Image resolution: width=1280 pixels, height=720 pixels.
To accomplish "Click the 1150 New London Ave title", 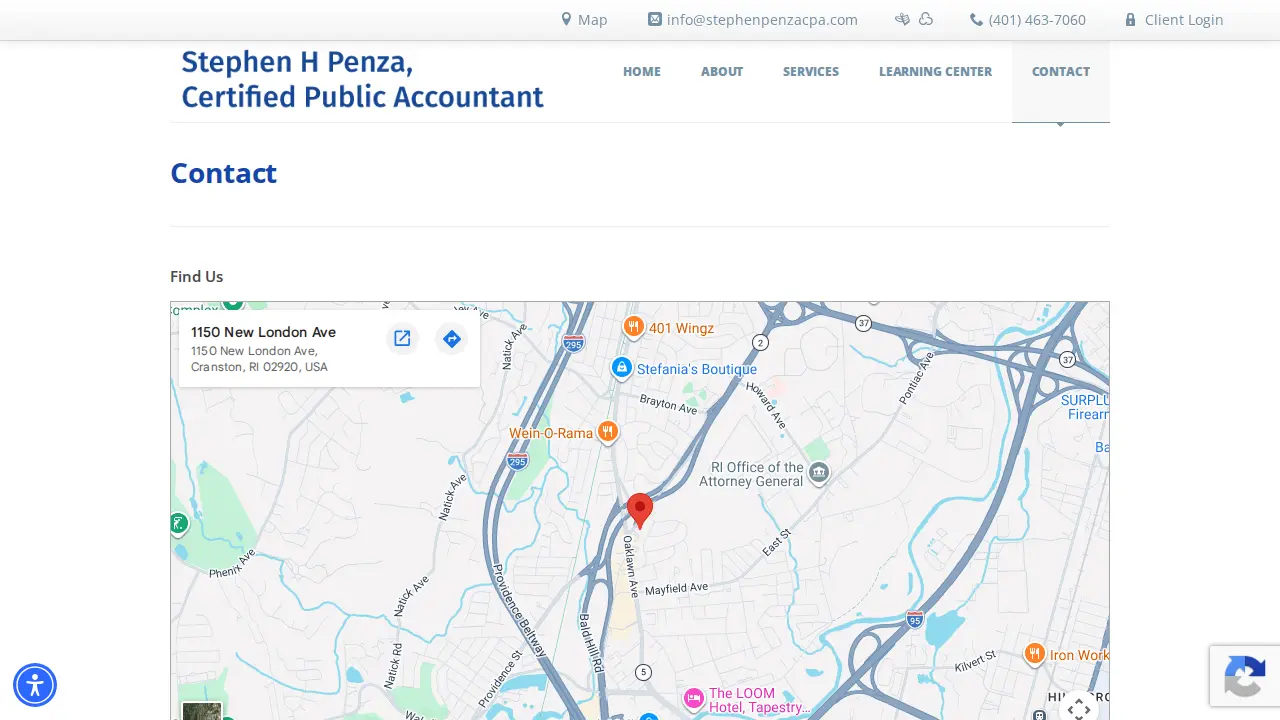I will click(264, 332).
